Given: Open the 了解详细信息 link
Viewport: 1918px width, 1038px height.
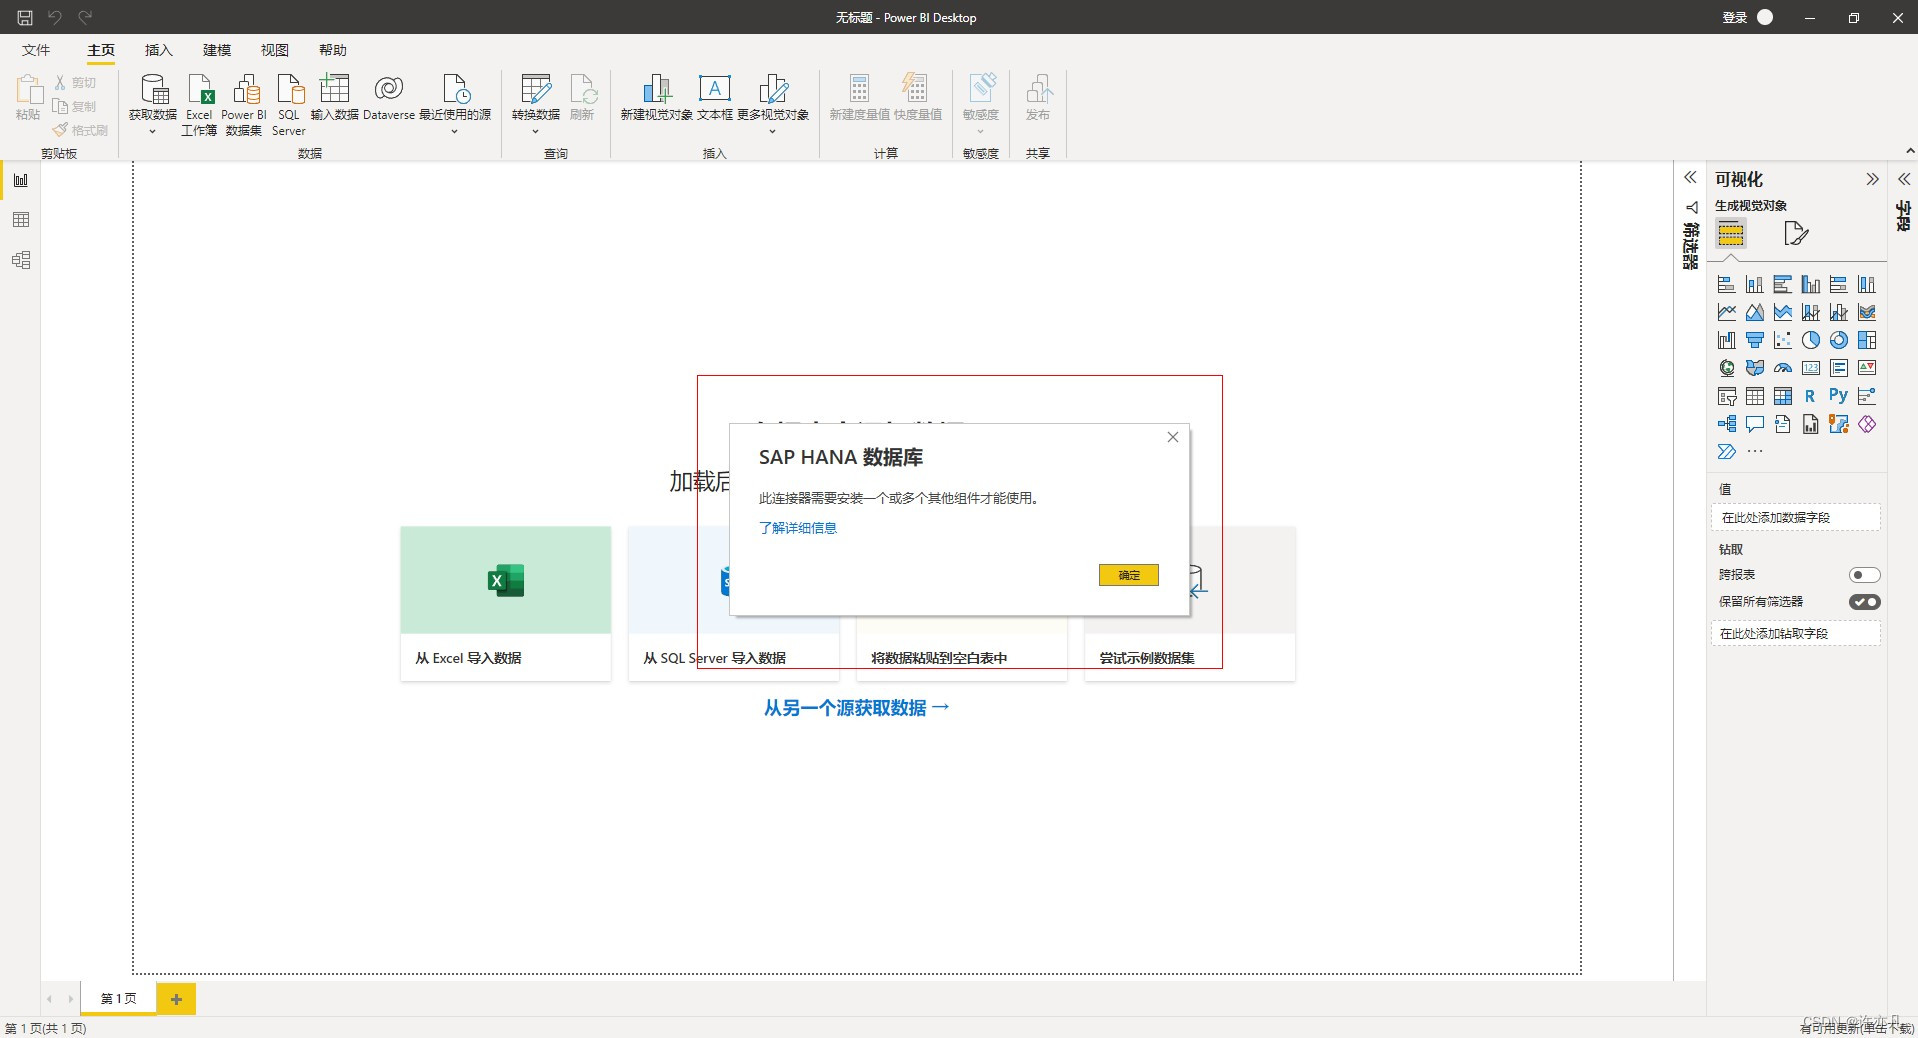Looking at the screenshot, I should (x=798, y=528).
